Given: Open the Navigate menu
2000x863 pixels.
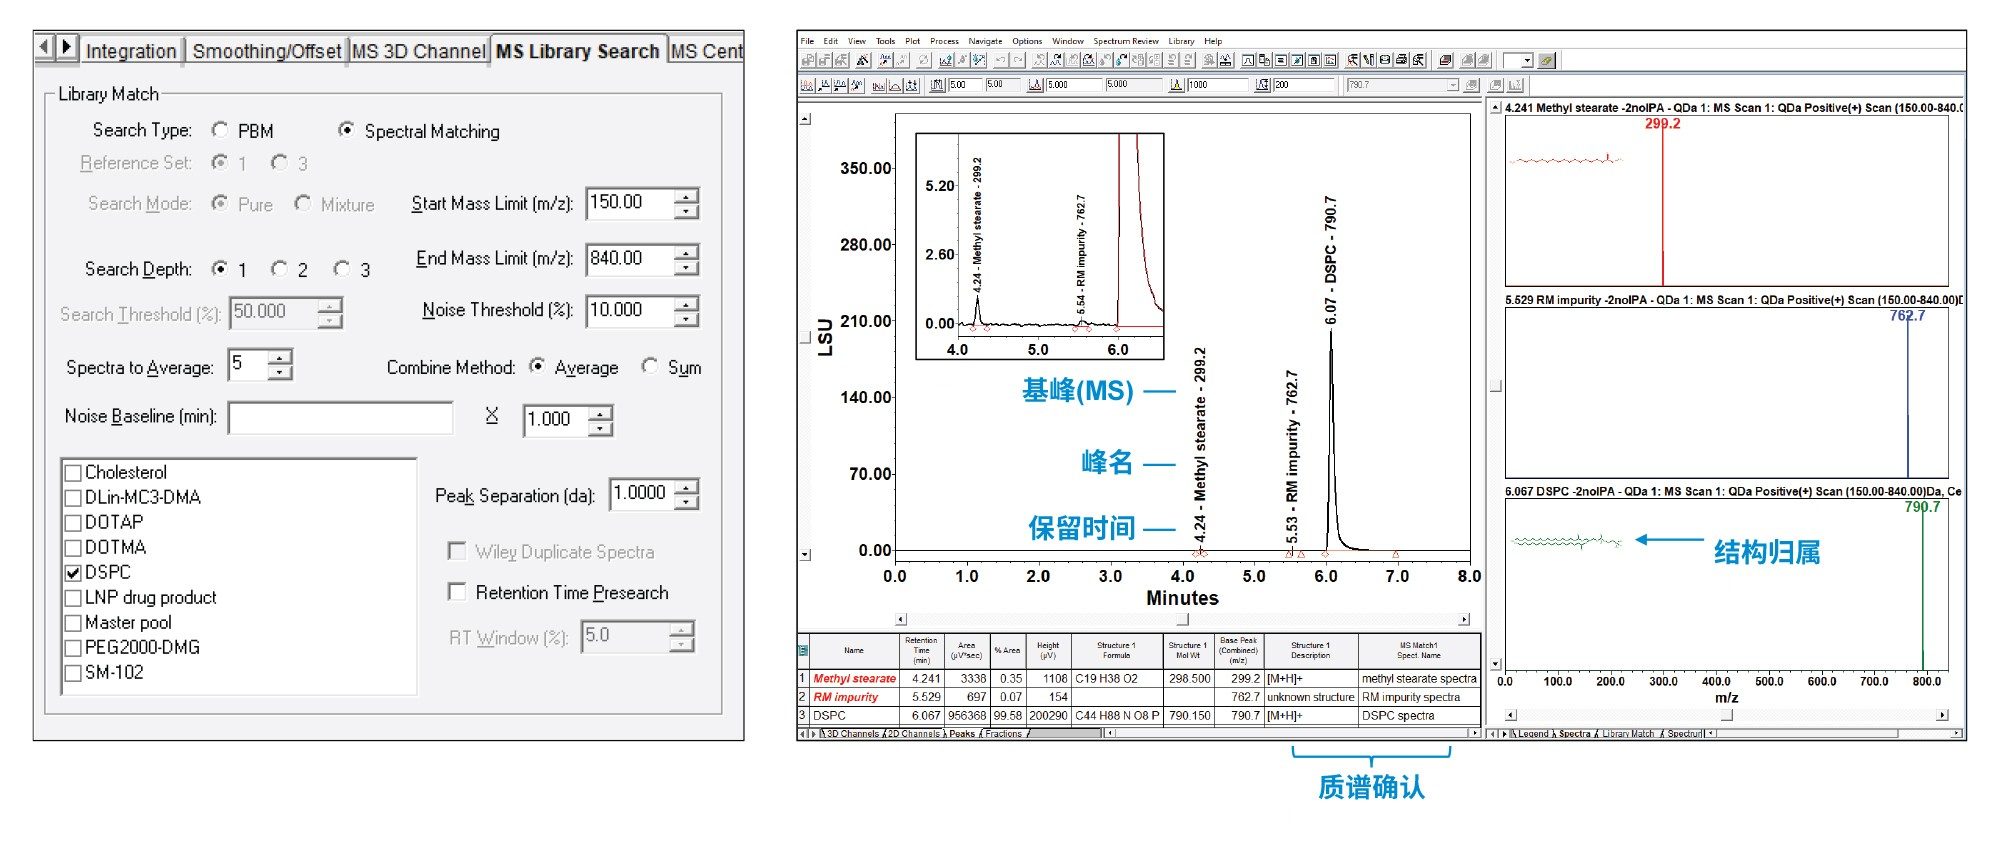Looking at the screenshot, I should click(985, 41).
